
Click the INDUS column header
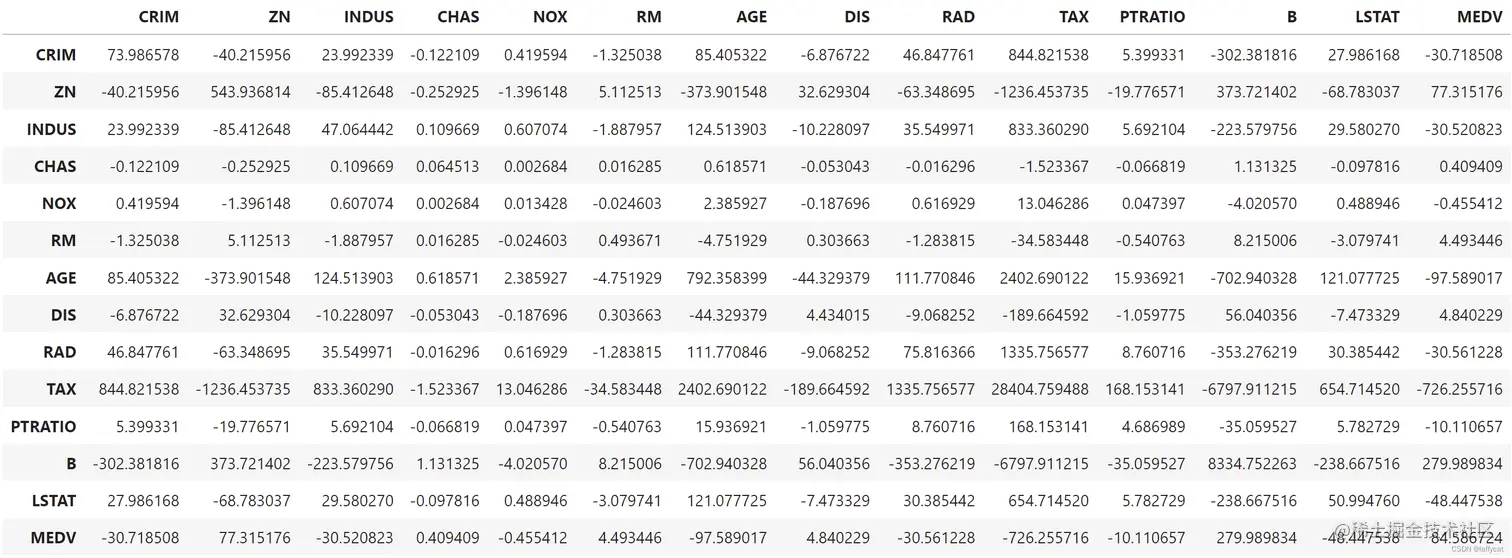pos(369,17)
